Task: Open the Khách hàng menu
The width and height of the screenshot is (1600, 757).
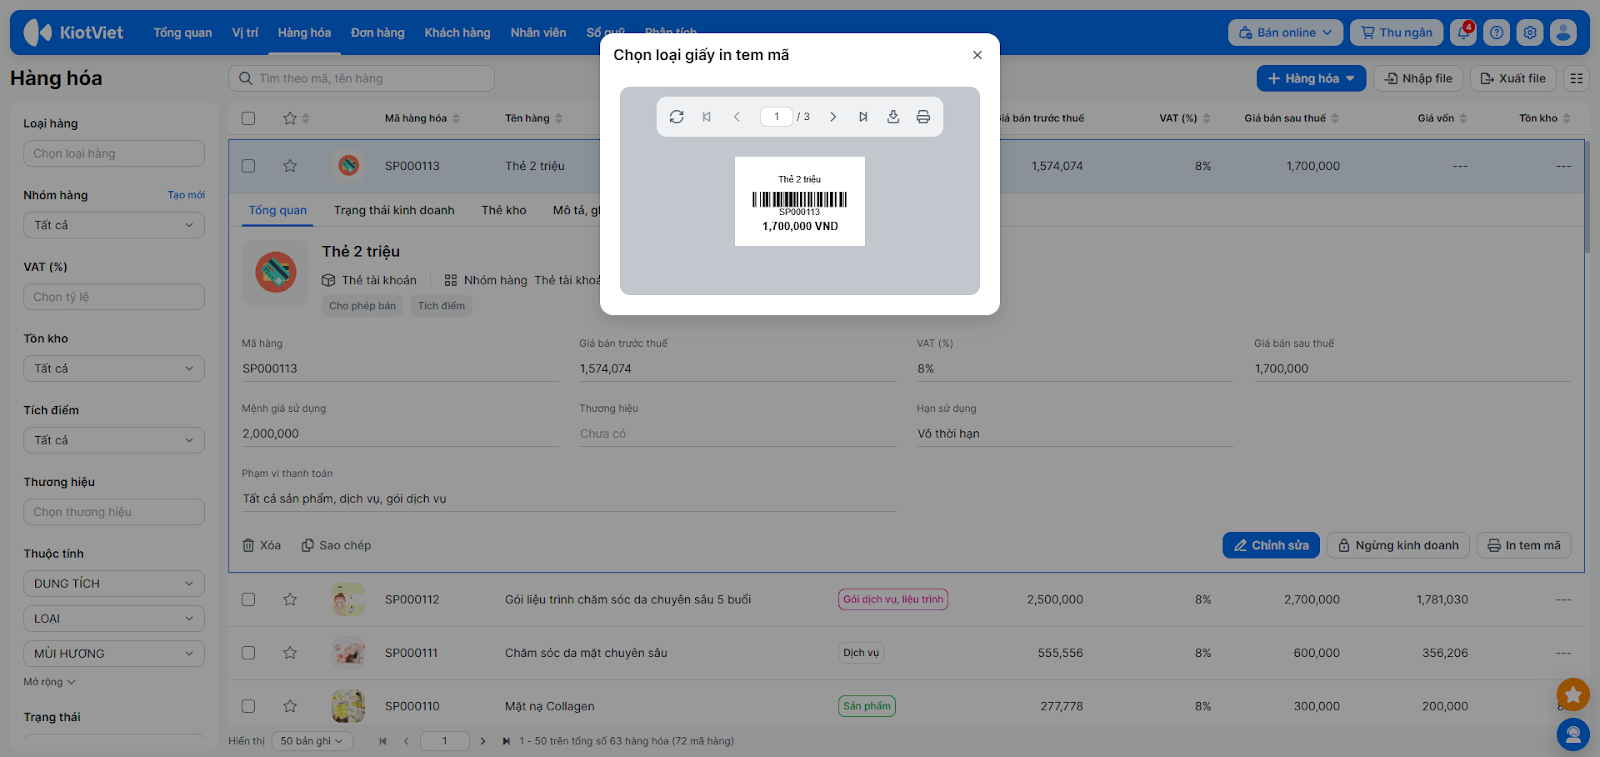Action: tap(457, 33)
